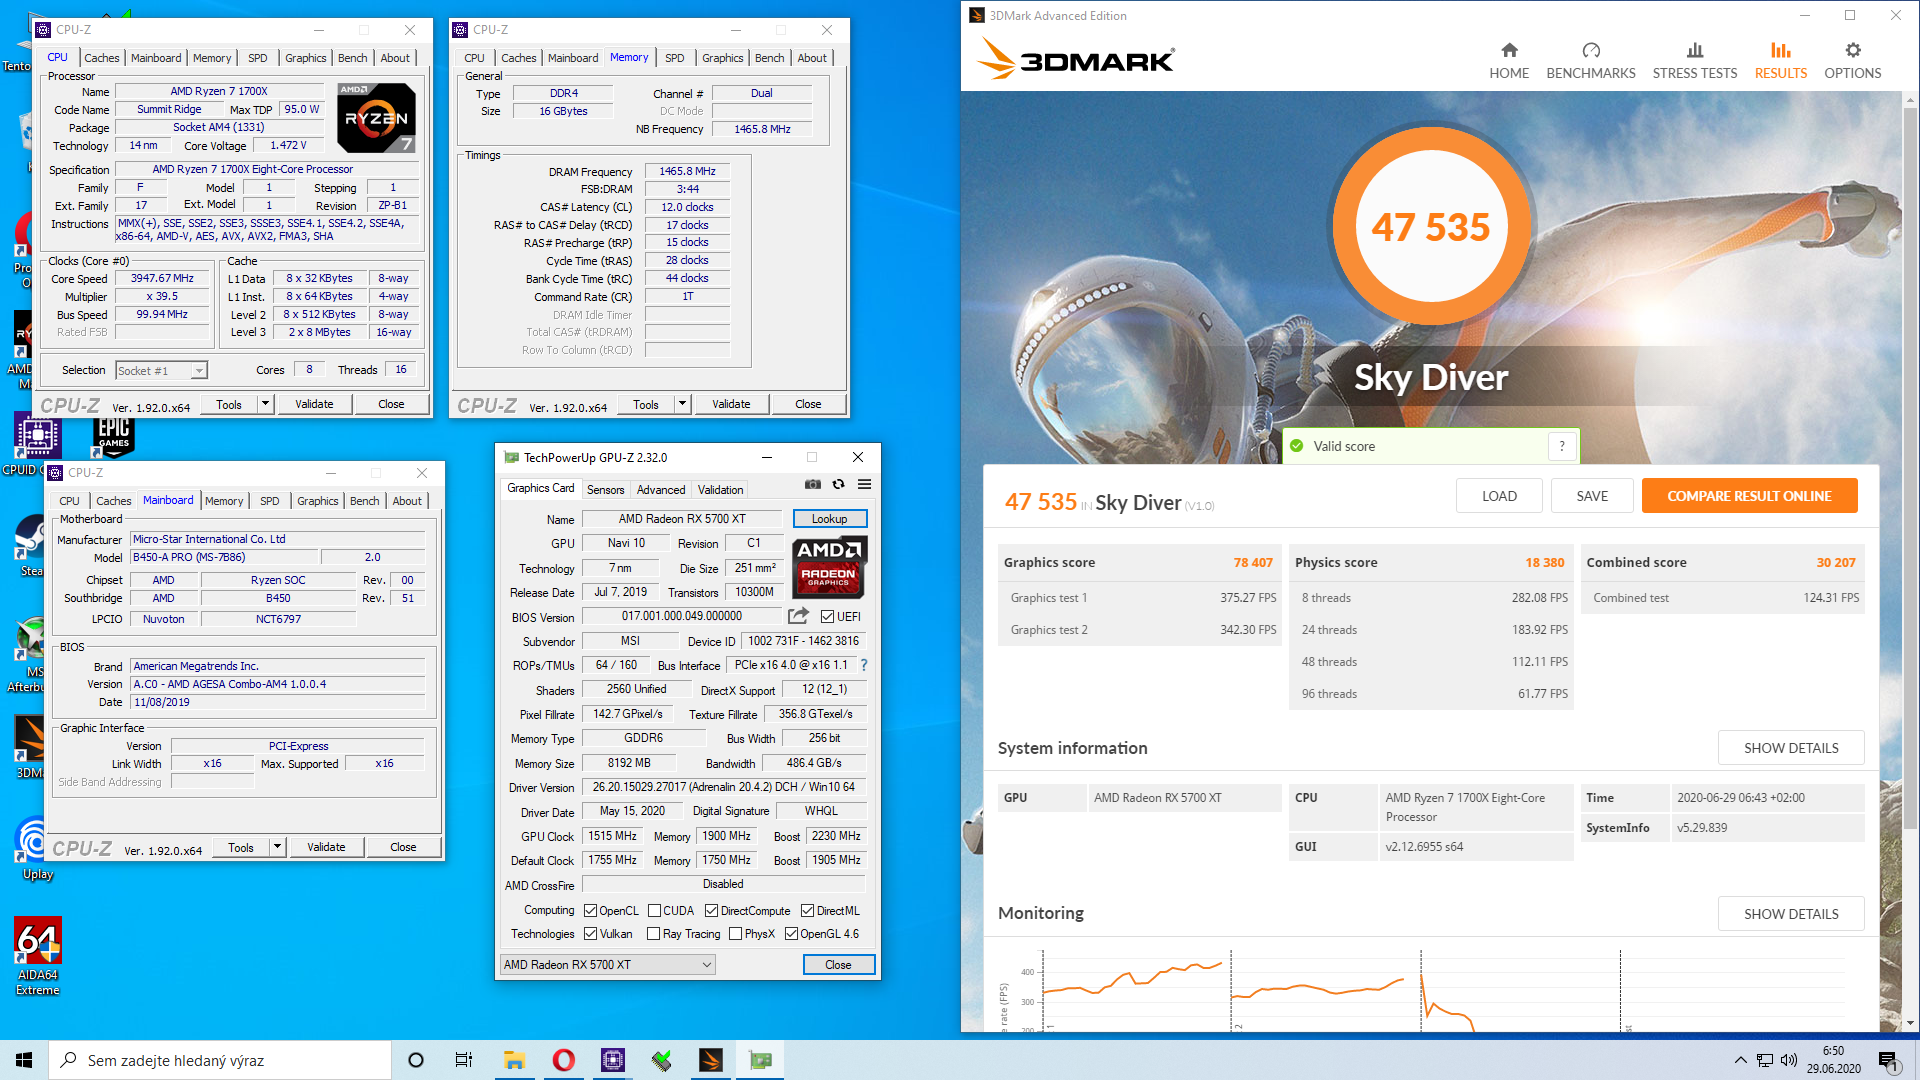Image resolution: width=1920 pixels, height=1080 pixels.
Task: Click the Lookup button in GPU-Z
Action: (x=829, y=519)
